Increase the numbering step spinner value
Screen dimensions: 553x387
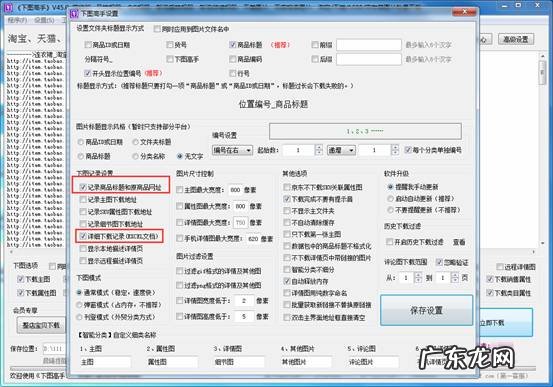395,147
